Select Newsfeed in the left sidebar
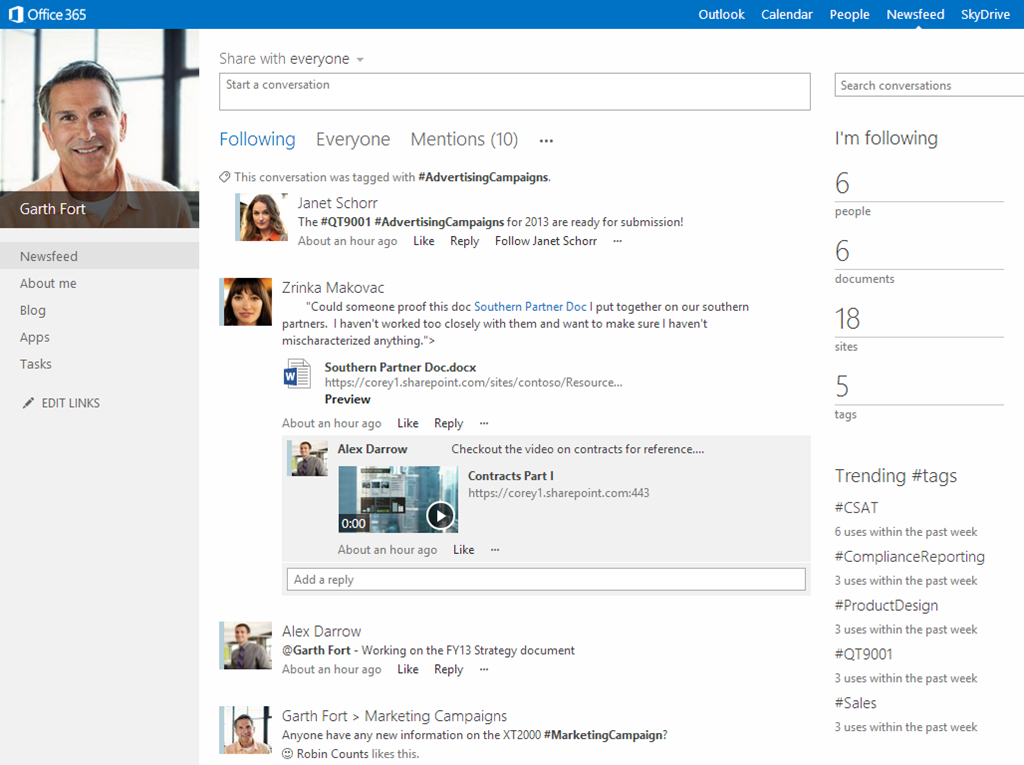This screenshot has height=765, width=1024. [x=99, y=256]
